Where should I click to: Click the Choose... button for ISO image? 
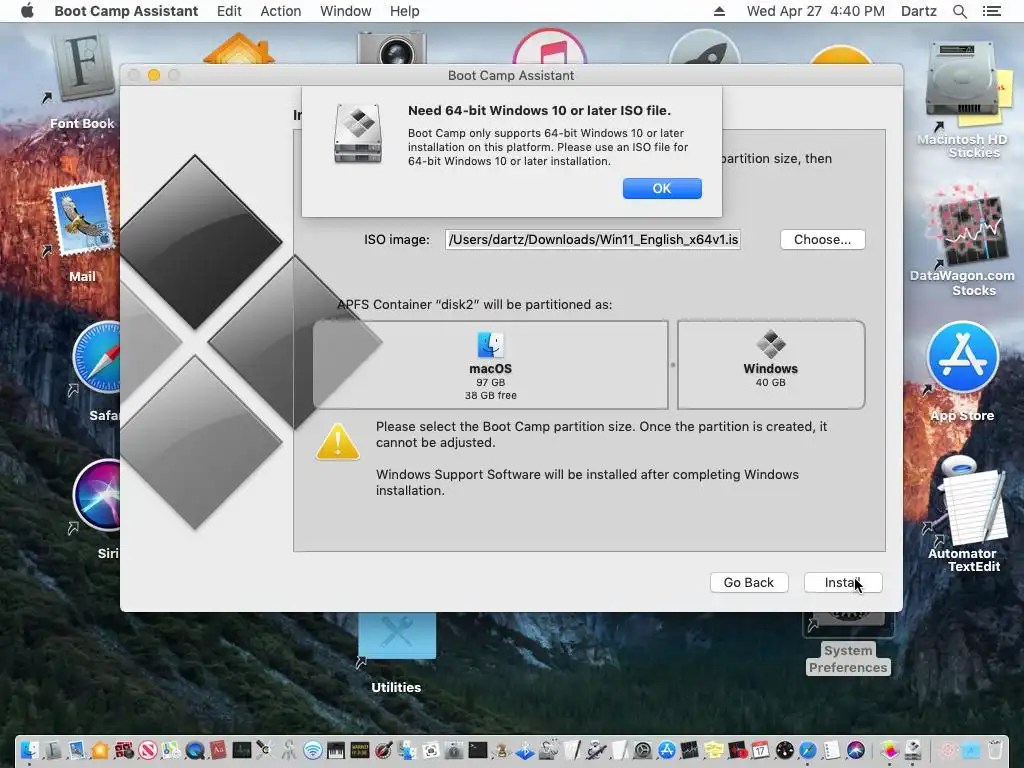822,240
